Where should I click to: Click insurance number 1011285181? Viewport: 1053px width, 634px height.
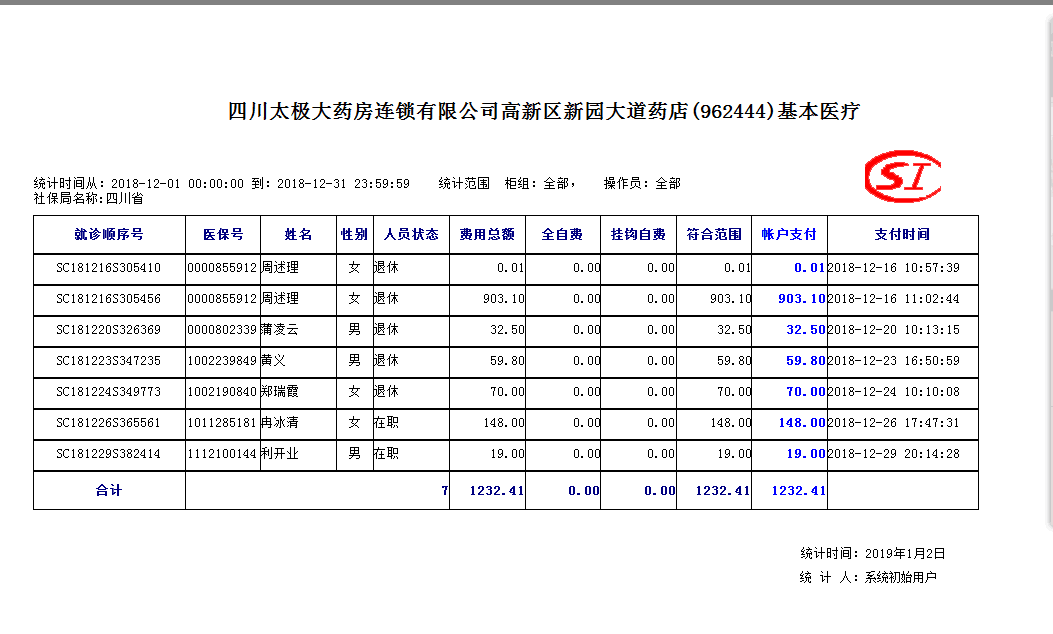(x=222, y=422)
